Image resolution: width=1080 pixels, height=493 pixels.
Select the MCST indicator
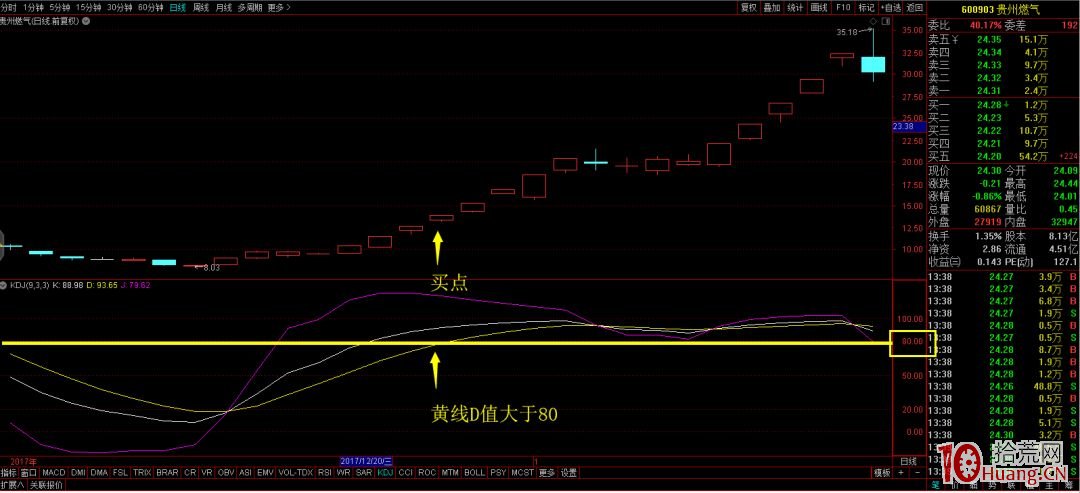click(x=523, y=473)
